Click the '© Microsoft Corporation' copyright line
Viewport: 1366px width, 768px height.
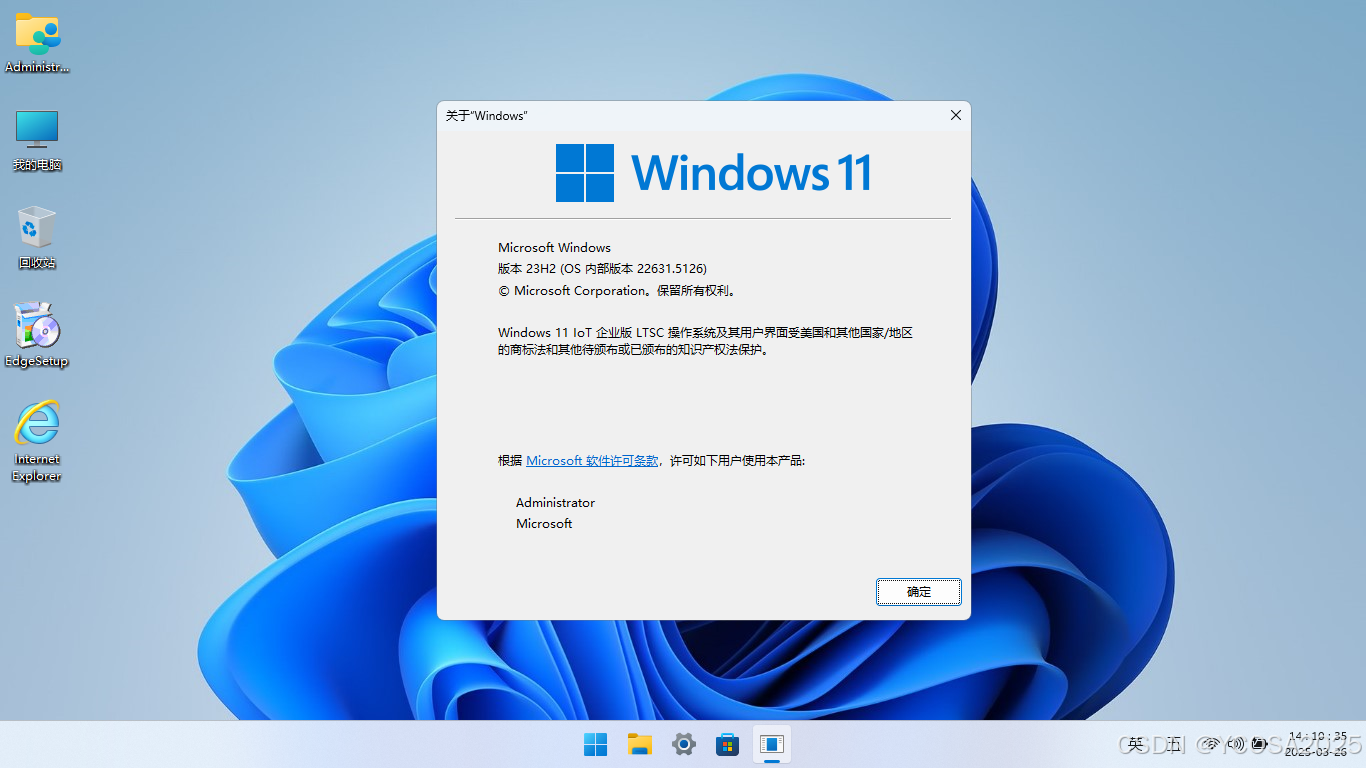point(617,291)
